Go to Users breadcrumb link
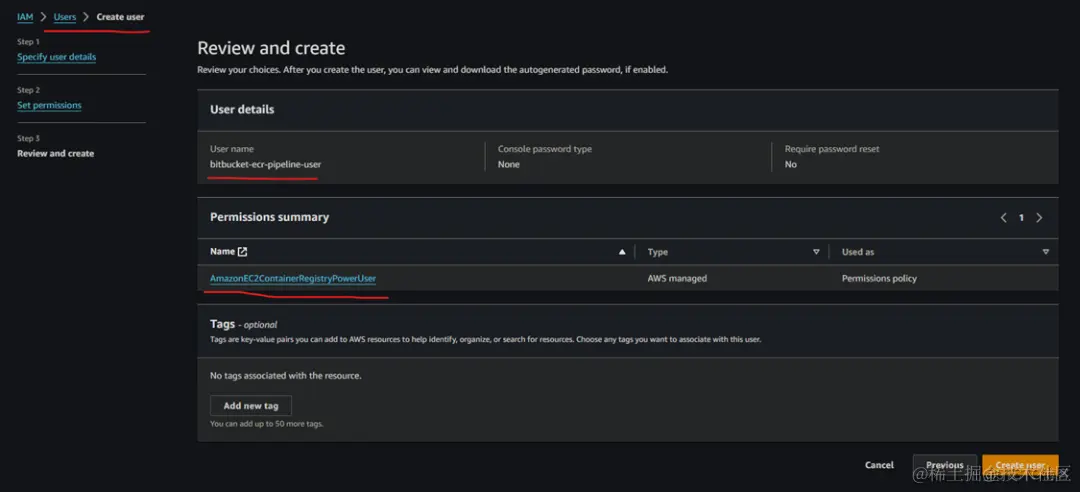 pyautogui.click(x=65, y=17)
